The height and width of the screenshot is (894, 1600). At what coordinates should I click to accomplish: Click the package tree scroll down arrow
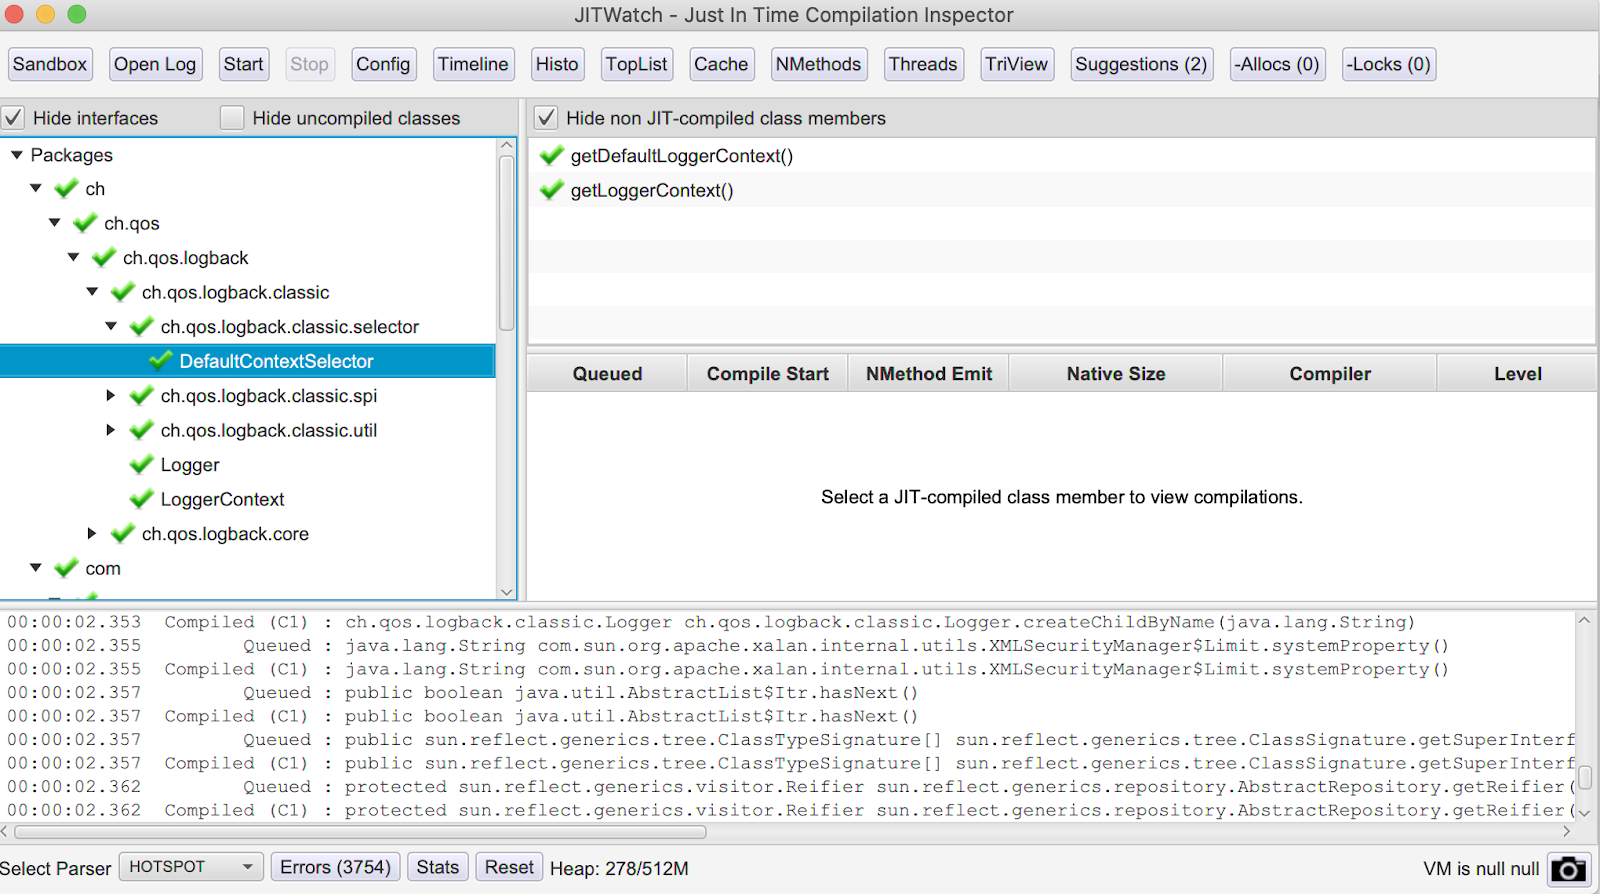(507, 592)
